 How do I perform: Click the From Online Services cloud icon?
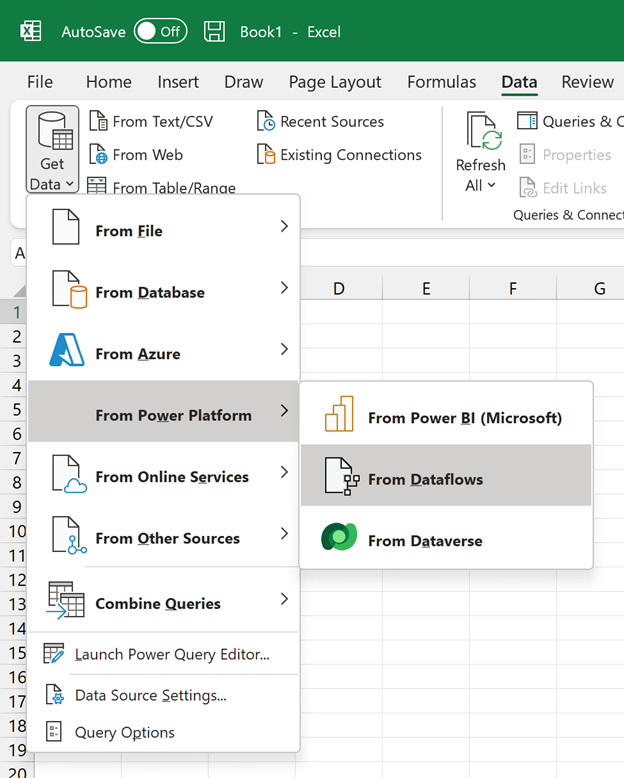pyautogui.click(x=69, y=474)
